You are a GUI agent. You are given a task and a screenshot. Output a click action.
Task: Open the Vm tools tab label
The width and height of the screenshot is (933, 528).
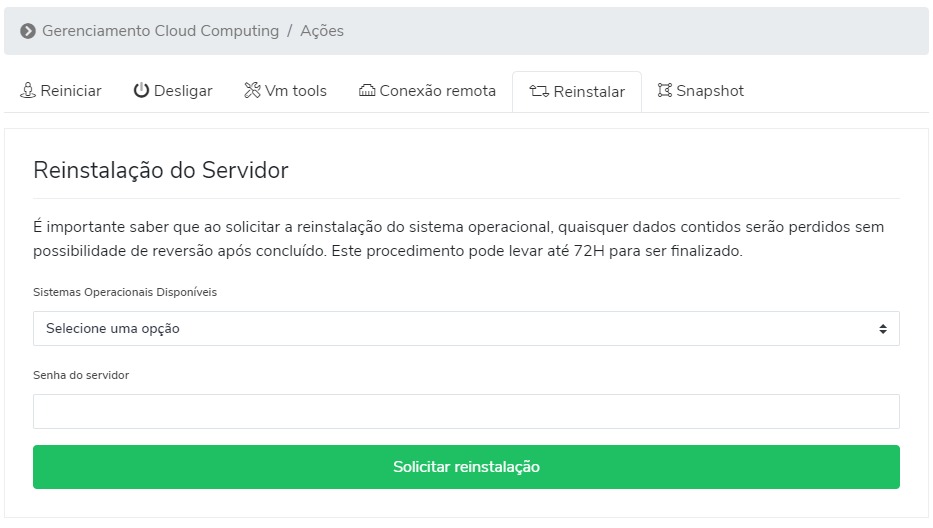296,90
